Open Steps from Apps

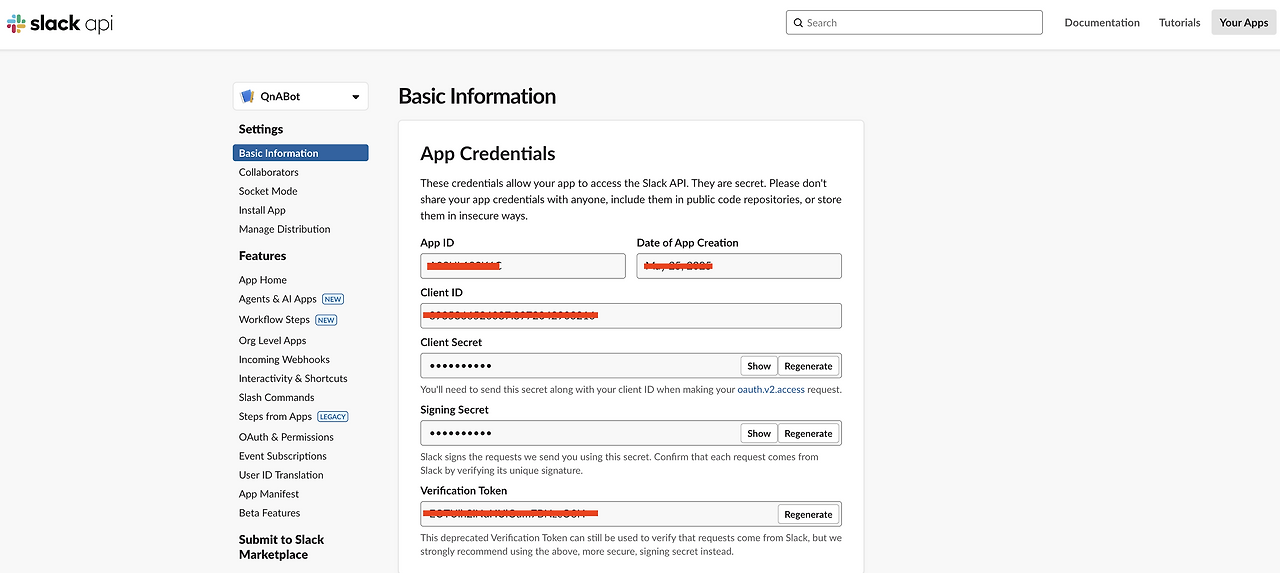(275, 417)
